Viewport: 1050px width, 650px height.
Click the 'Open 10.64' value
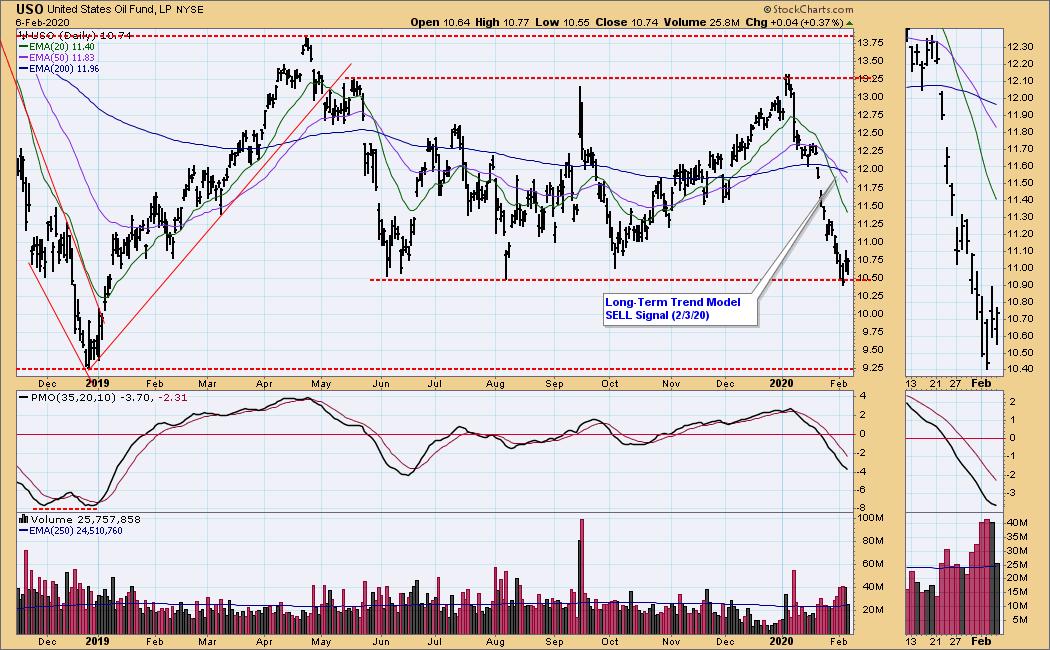(440, 22)
